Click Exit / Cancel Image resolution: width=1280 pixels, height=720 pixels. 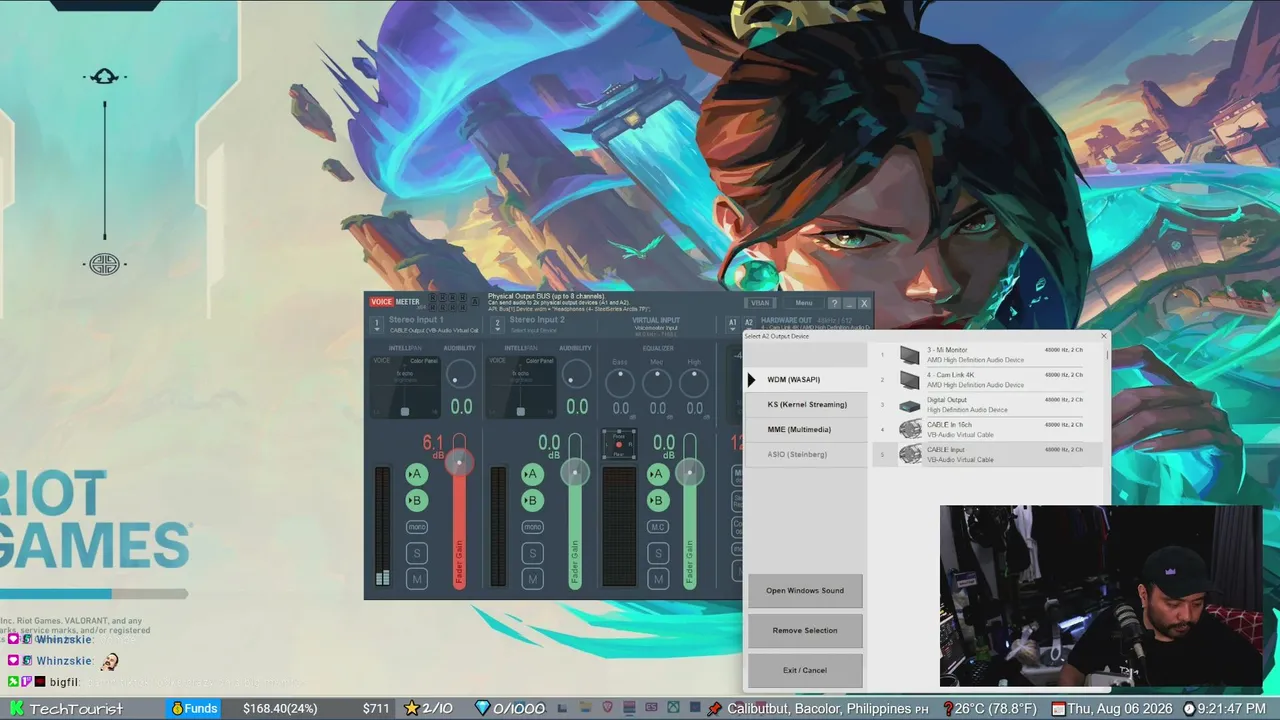click(805, 671)
